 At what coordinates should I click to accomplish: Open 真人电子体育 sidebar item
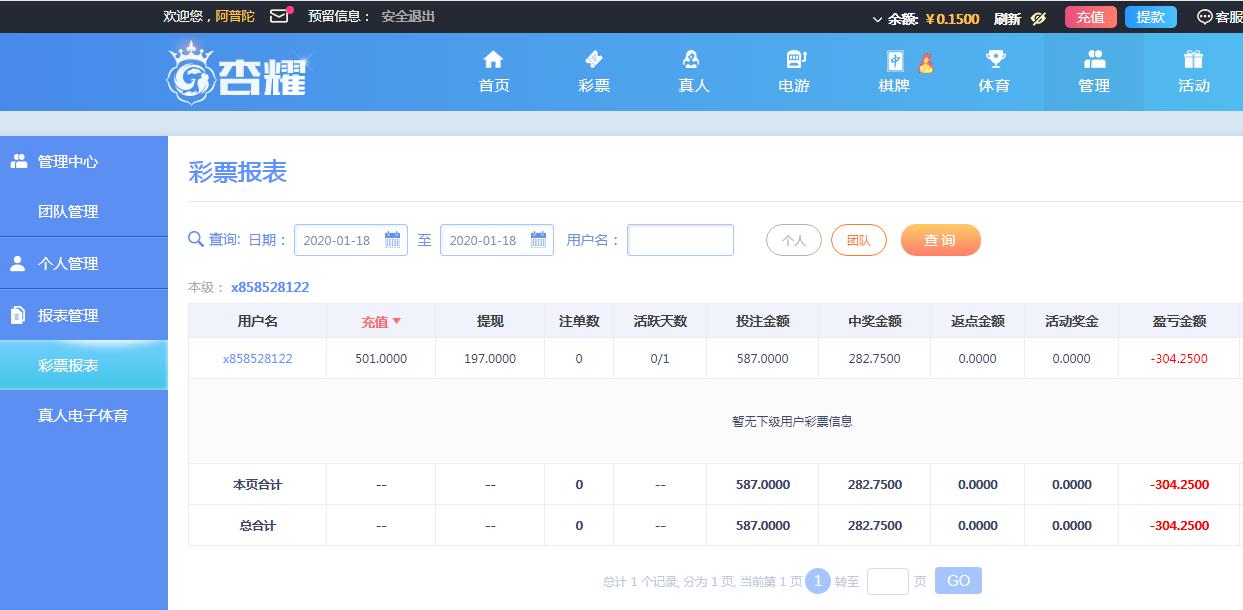[83, 415]
